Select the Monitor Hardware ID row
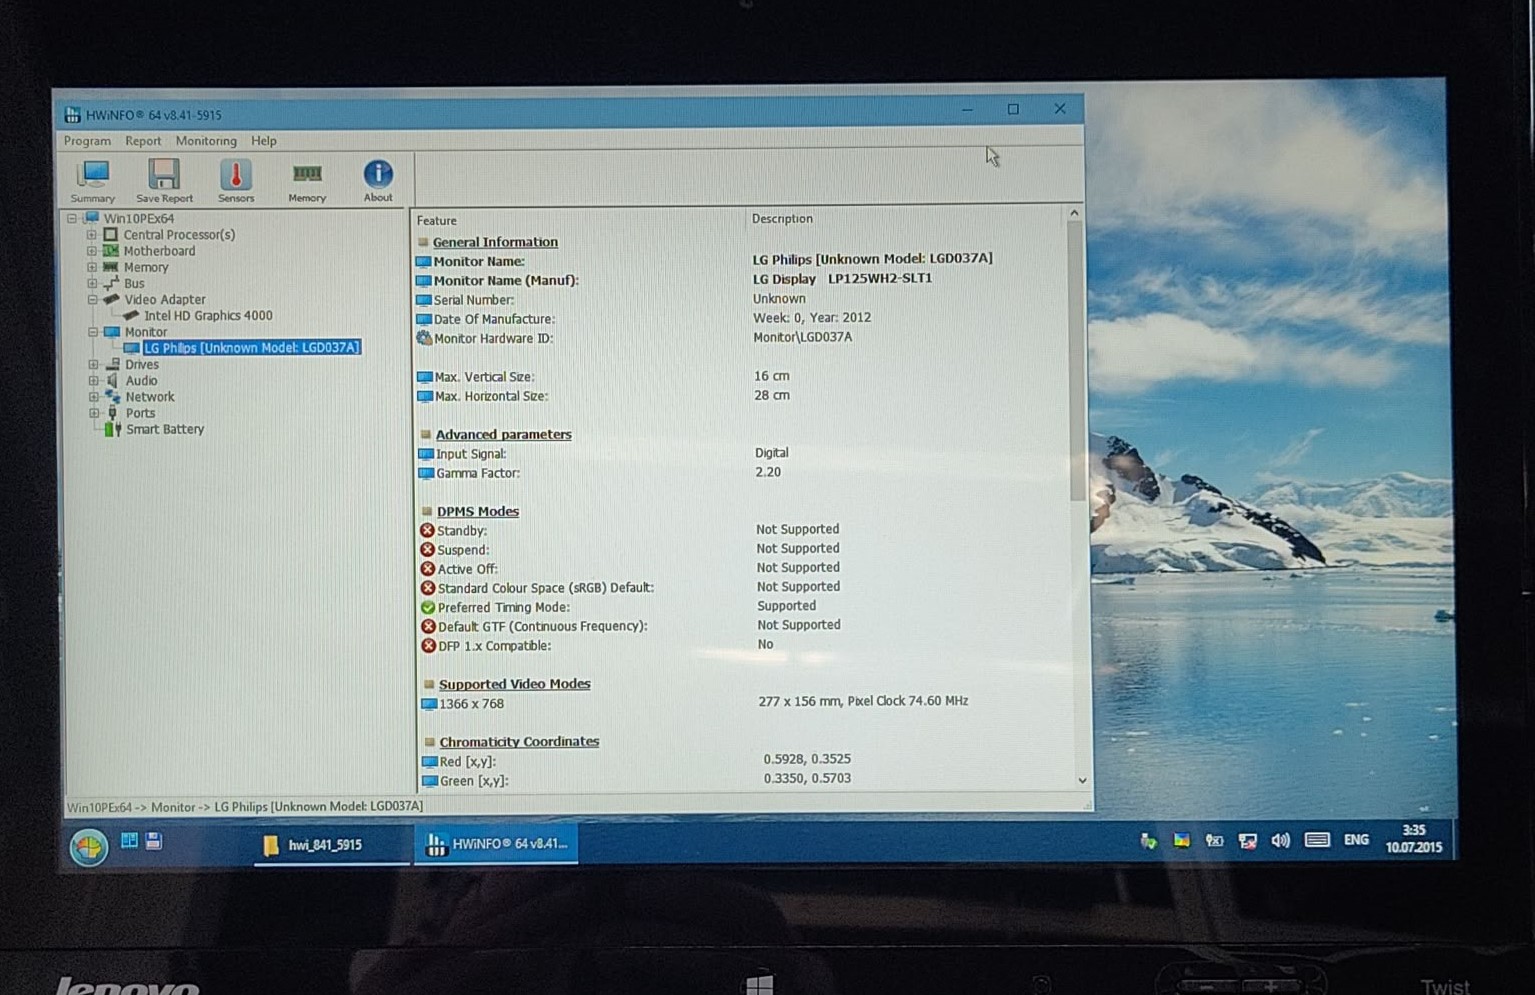 click(x=741, y=338)
